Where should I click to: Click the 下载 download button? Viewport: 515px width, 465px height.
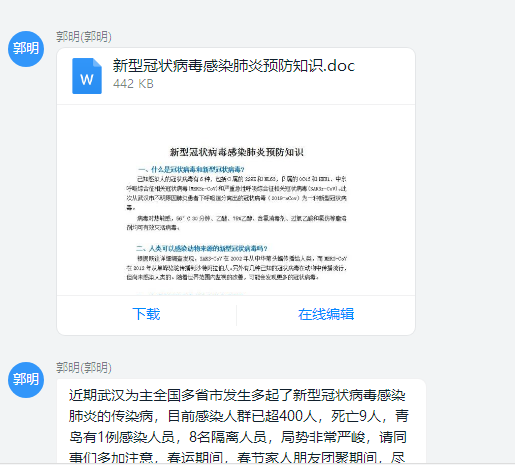coord(146,314)
